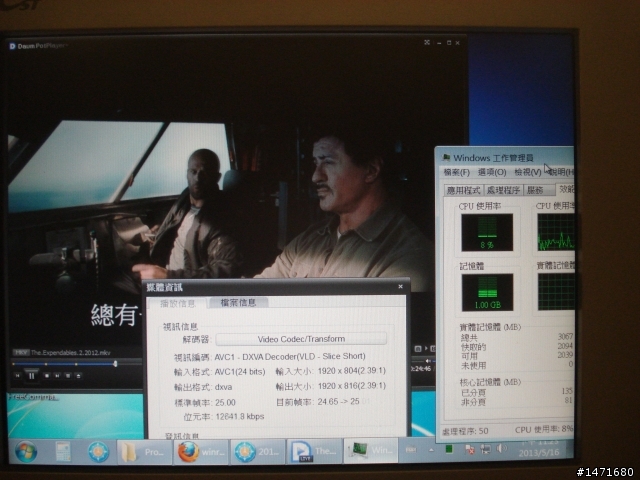640x480 pixels.
Task: Click the green CPU meter tray icon
Action: point(449,449)
